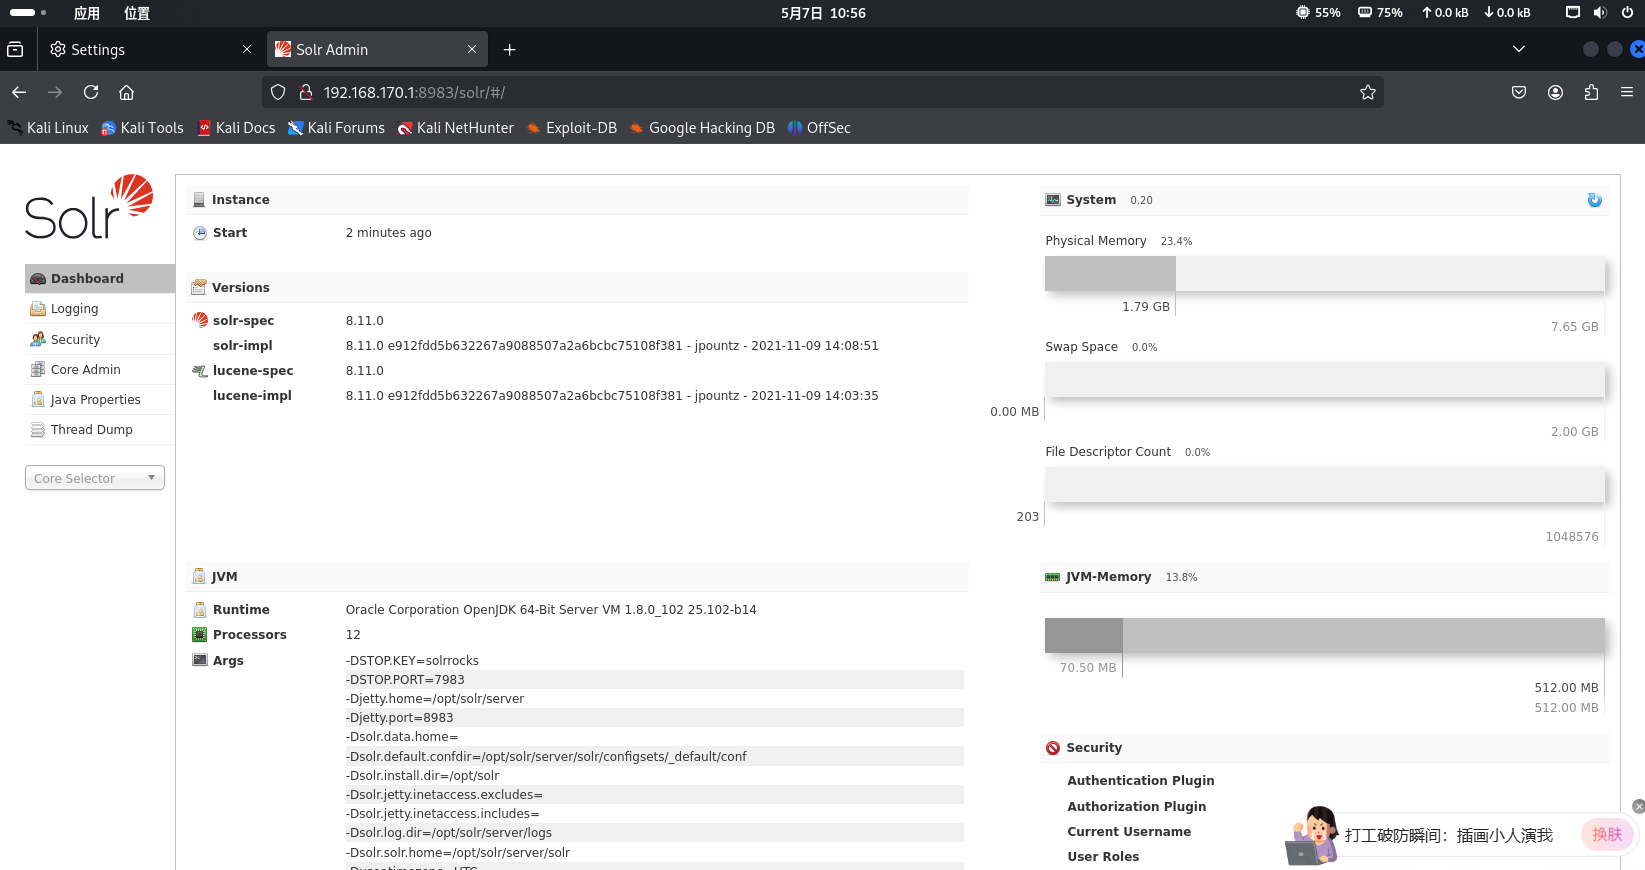Viewport: 1645px width, 870px height.
Task: Open Kali Linux bookmark
Action: click(48, 128)
